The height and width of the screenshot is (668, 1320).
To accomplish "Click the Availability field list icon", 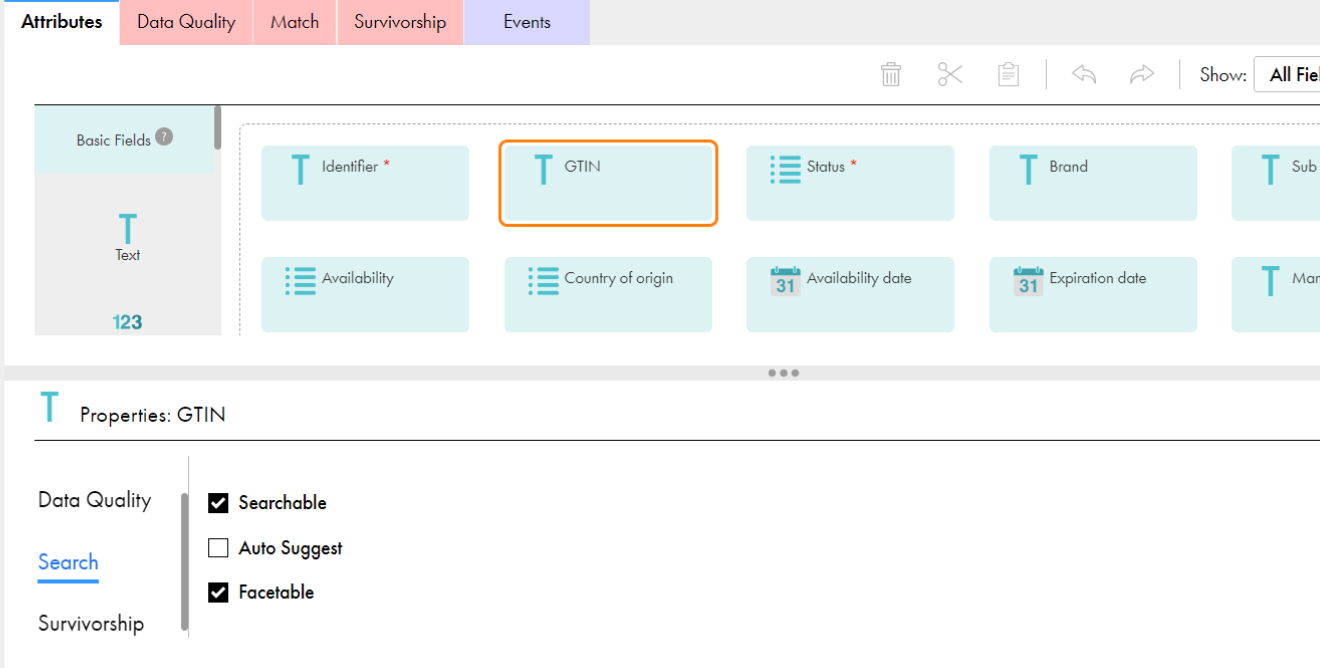I will 300,281.
